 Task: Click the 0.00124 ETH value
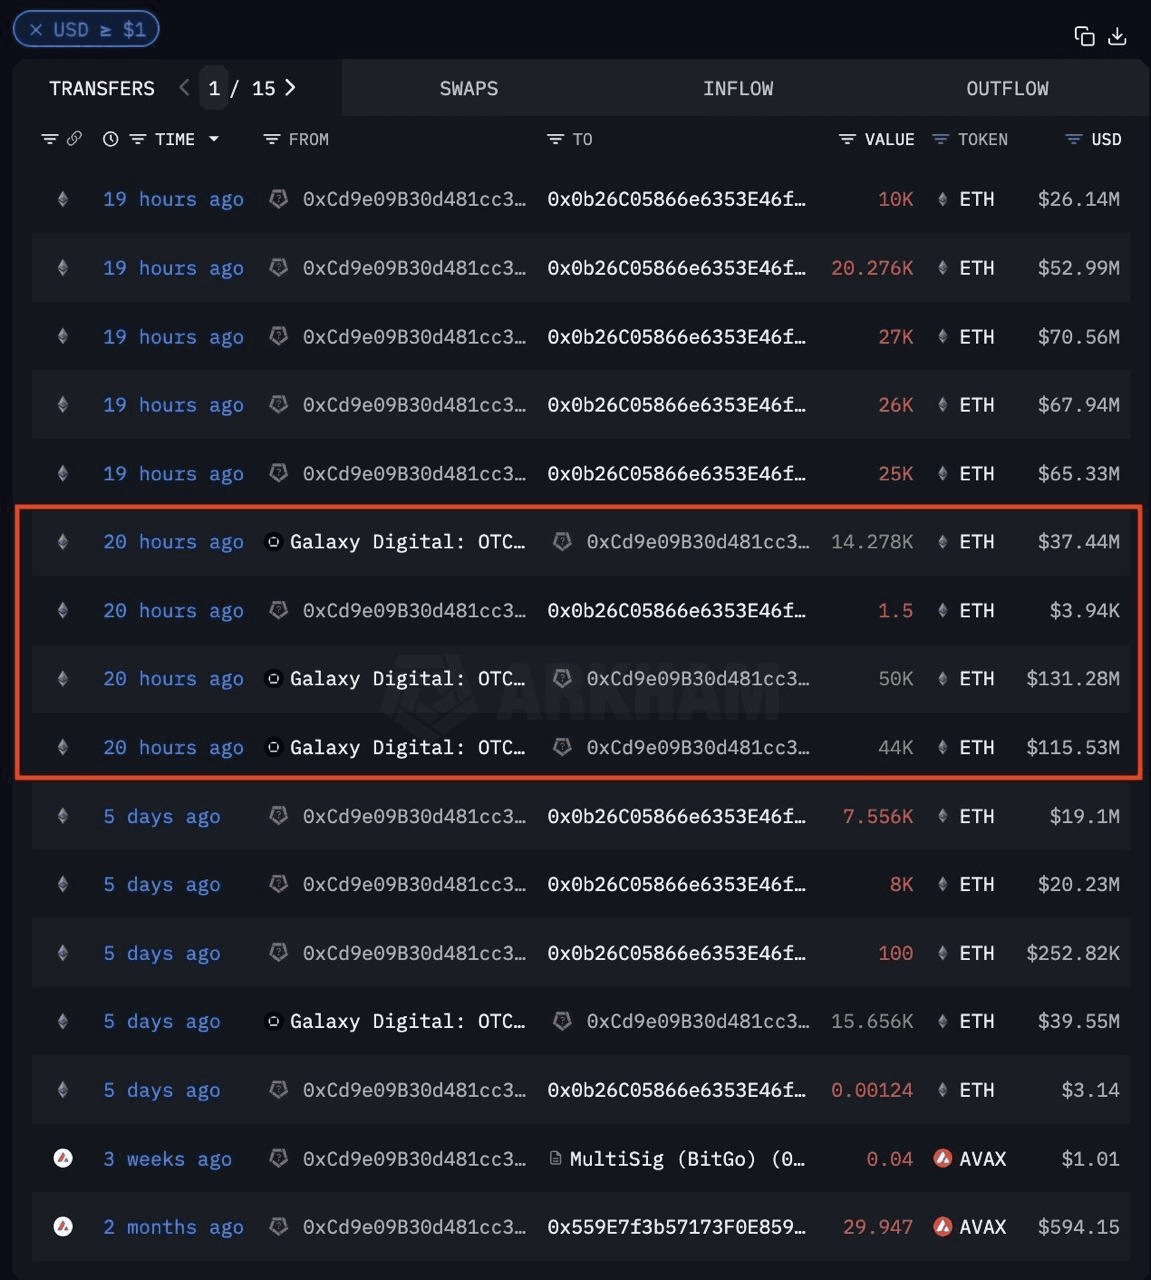[872, 1091]
